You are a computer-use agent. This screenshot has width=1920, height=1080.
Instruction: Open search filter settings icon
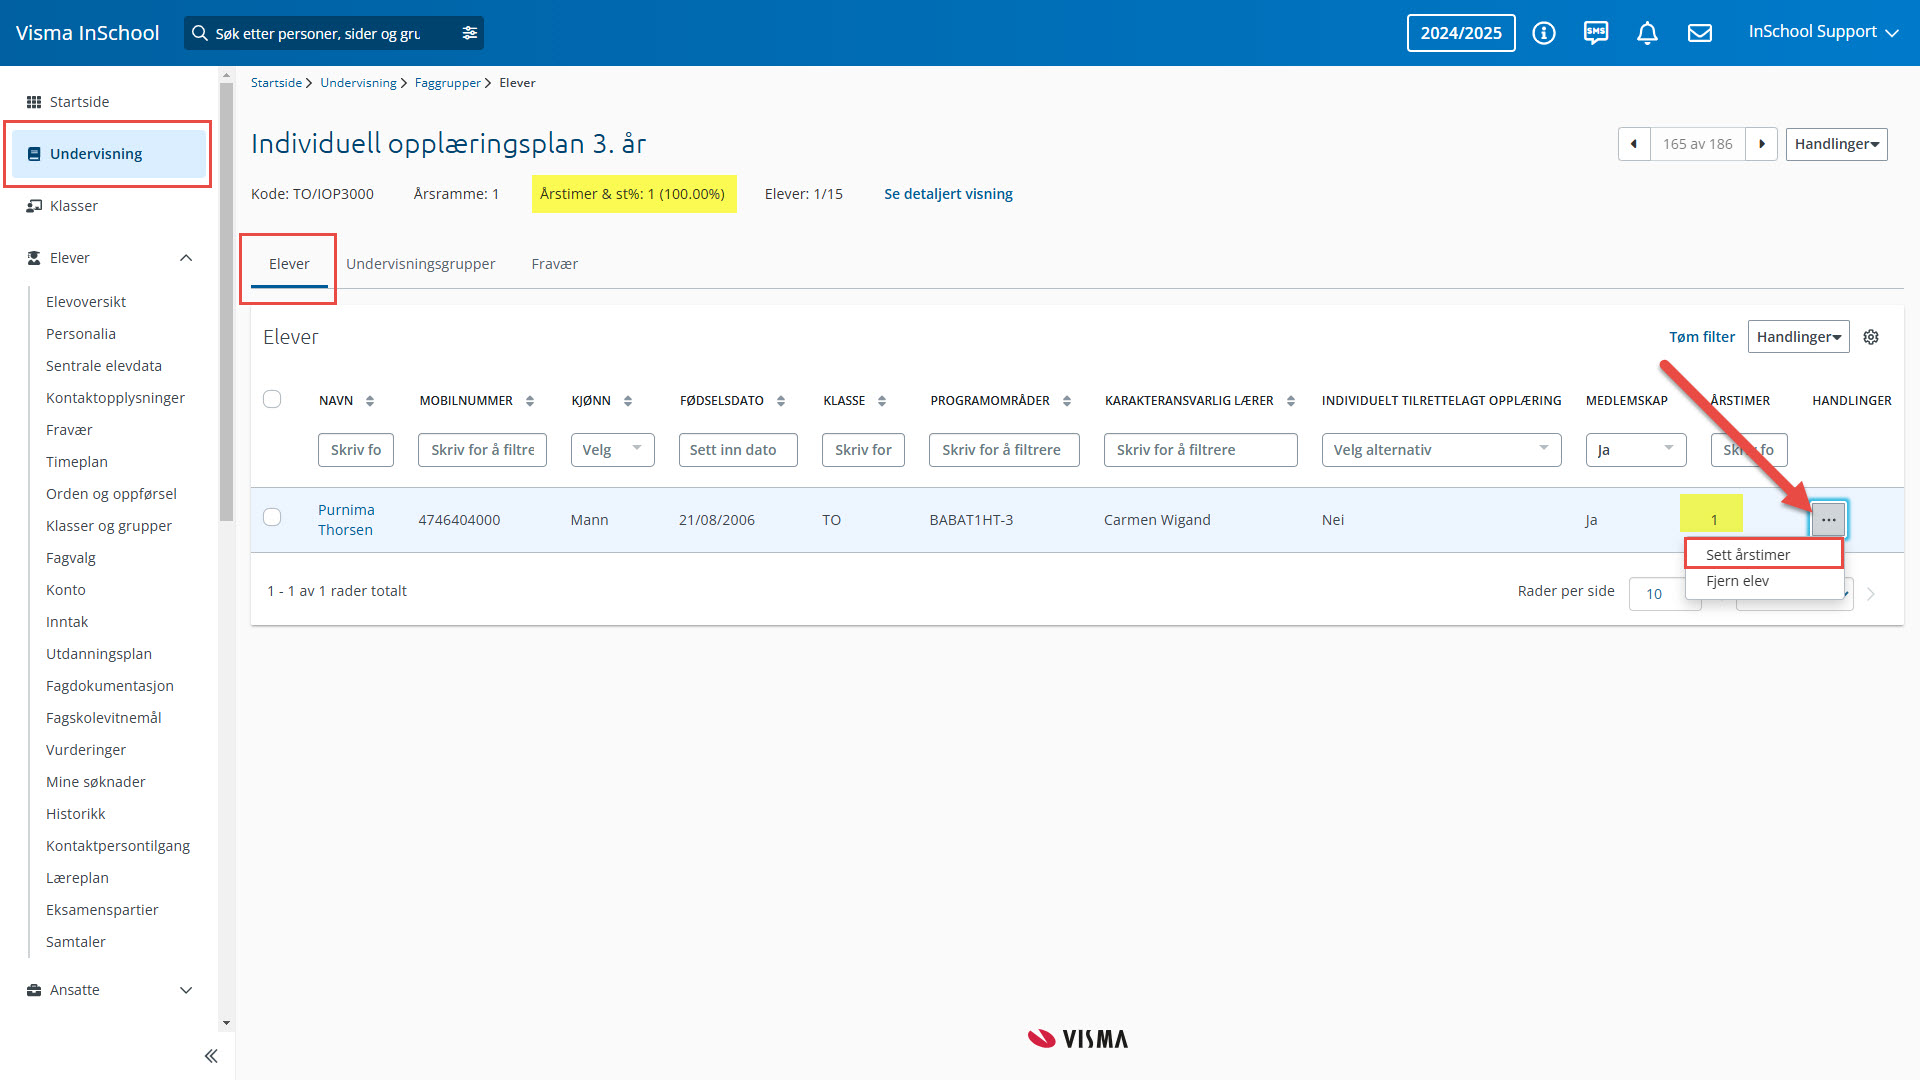pyautogui.click(x=469, y=33)
